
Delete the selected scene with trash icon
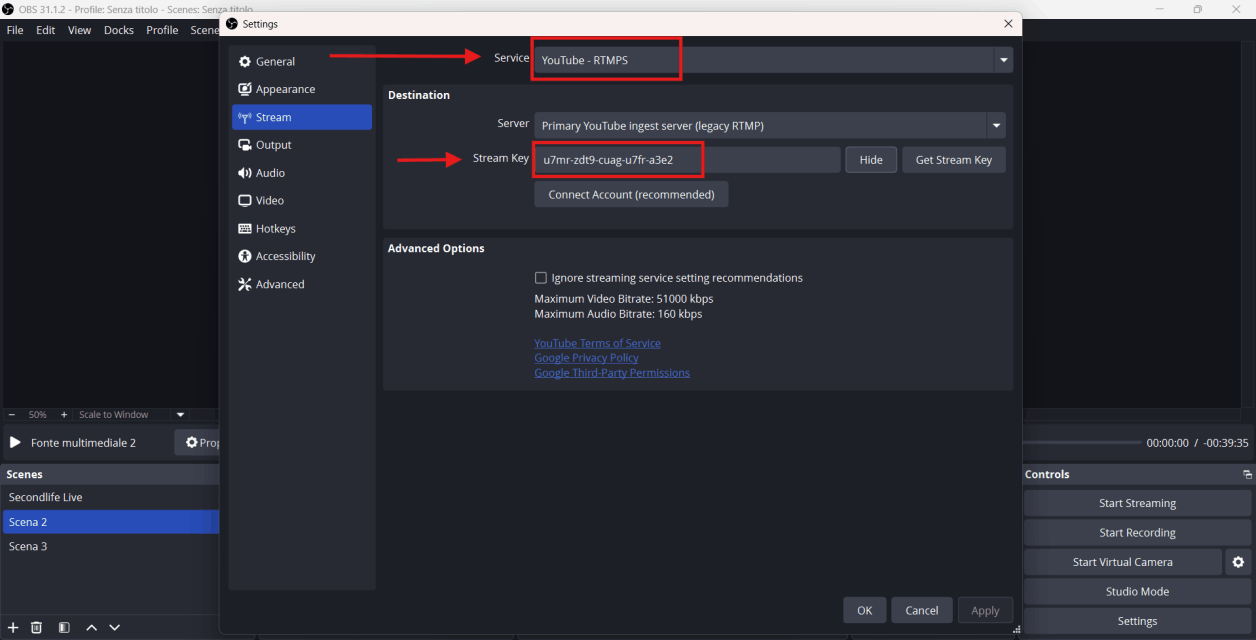[37, 627]
